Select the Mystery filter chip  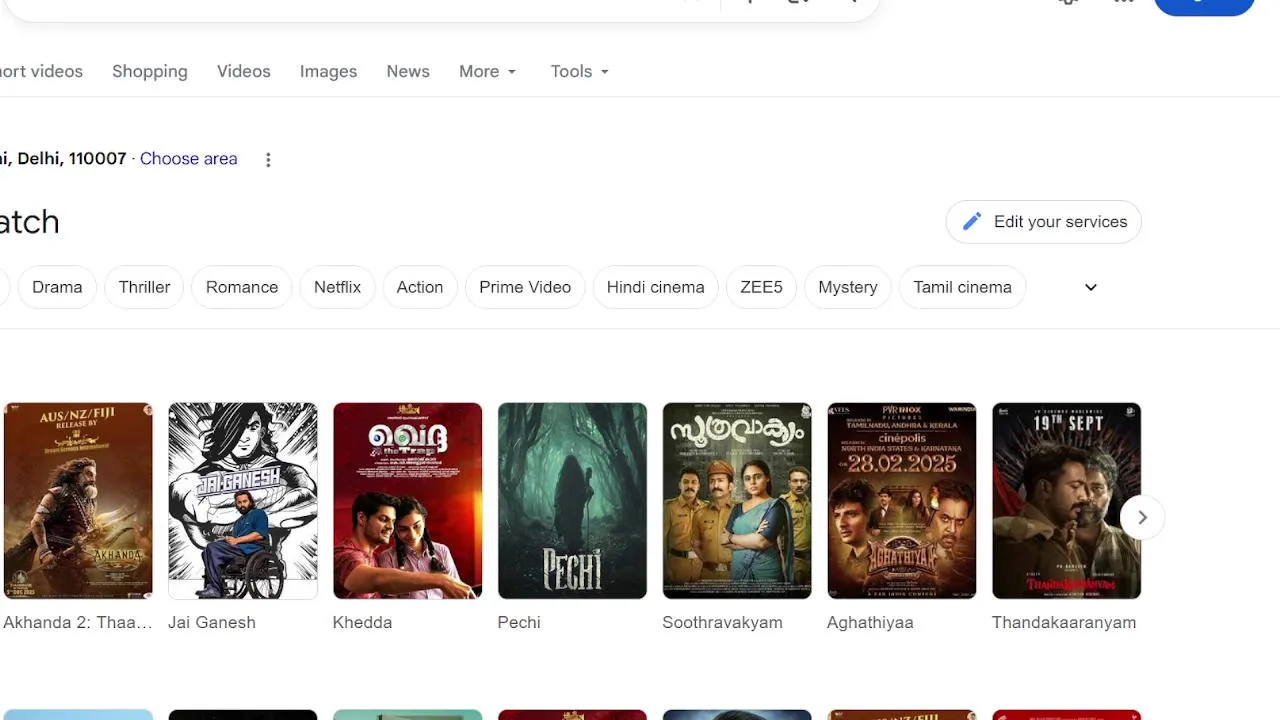coord(848,287)
